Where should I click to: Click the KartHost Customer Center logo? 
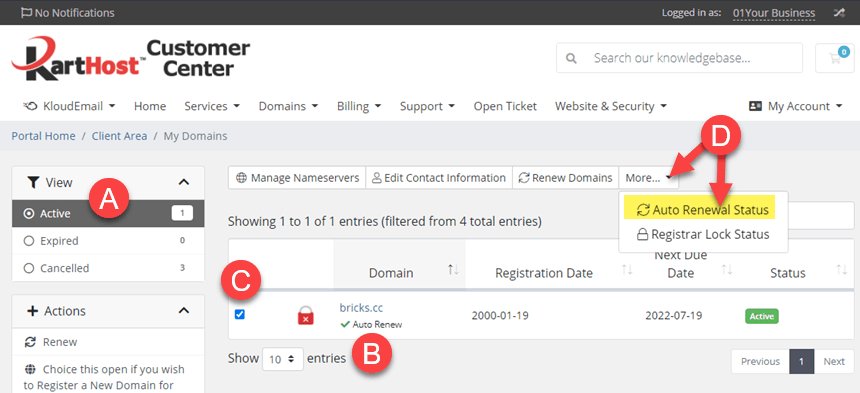point(131,59)
